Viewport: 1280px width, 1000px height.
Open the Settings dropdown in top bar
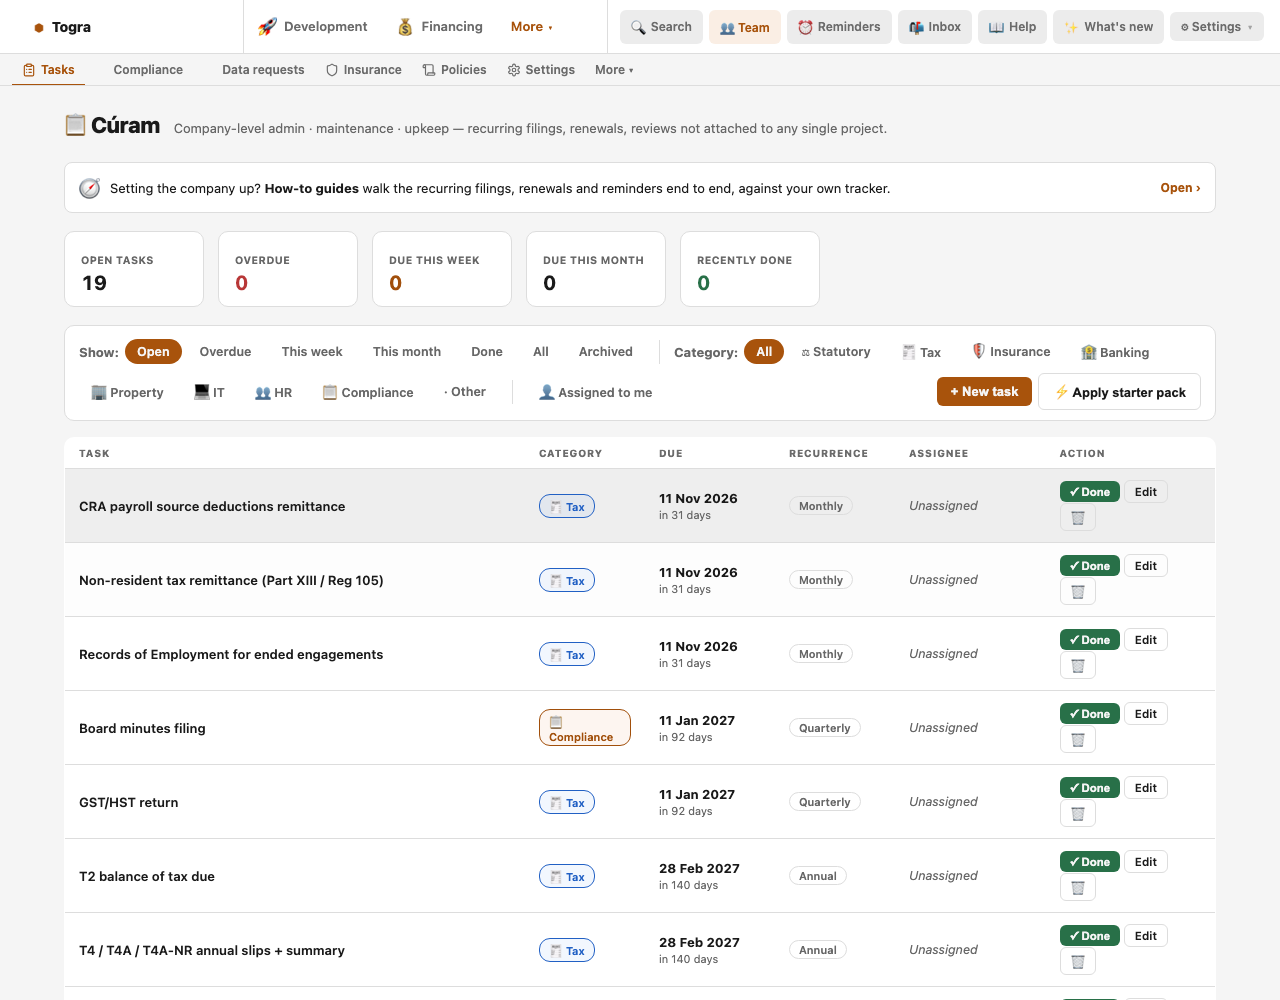pos(1216,27)
